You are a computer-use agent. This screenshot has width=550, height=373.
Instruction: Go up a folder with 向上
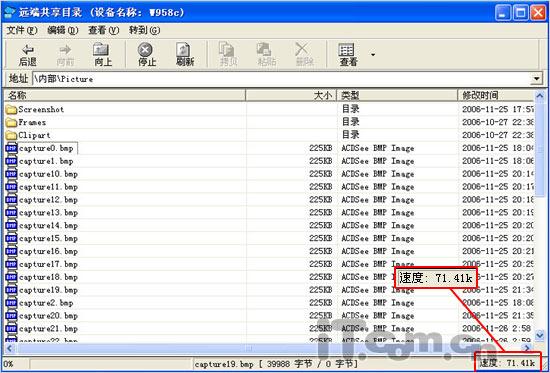click(x=103, y=55)
